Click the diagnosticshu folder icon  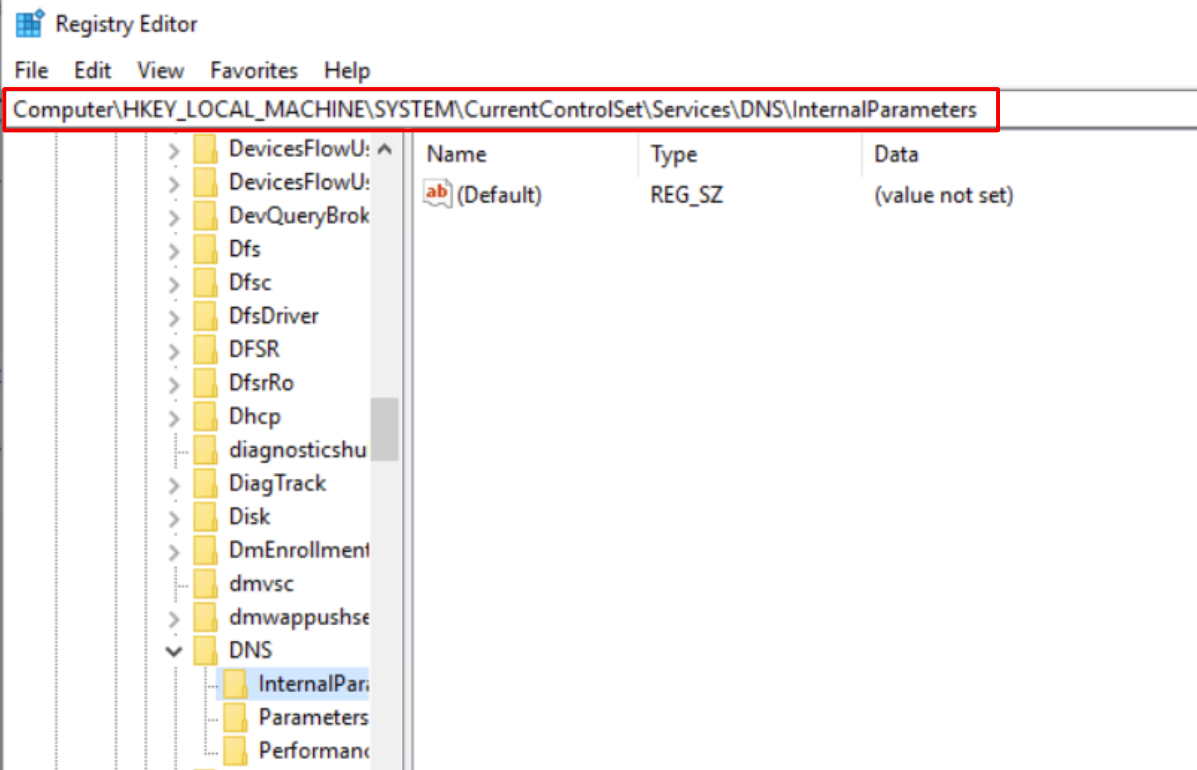(x=205, y=450)
